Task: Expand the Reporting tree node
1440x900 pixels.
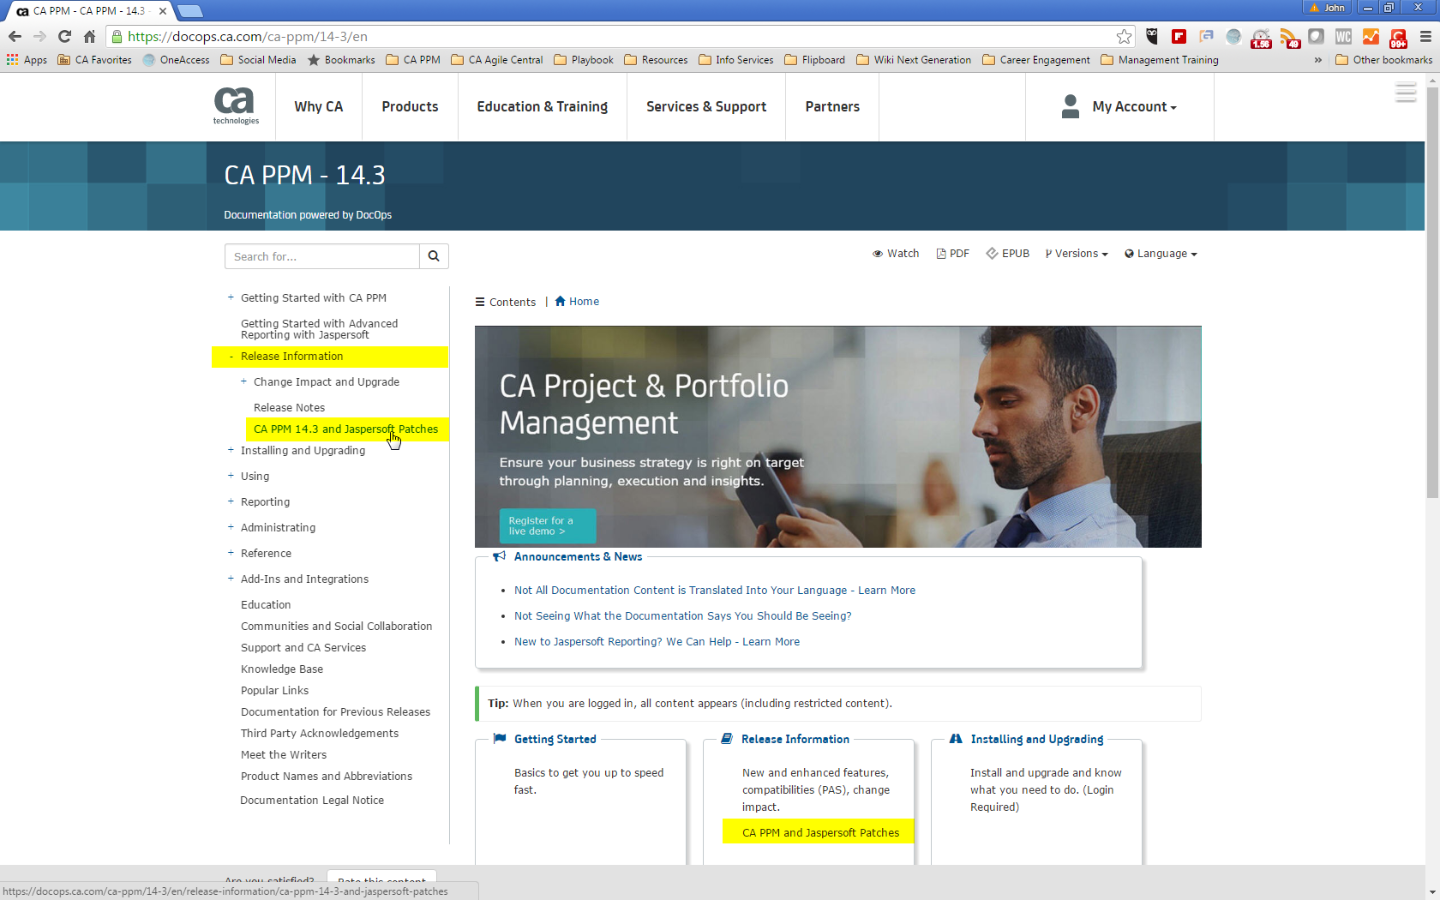Action: point(231,501)
